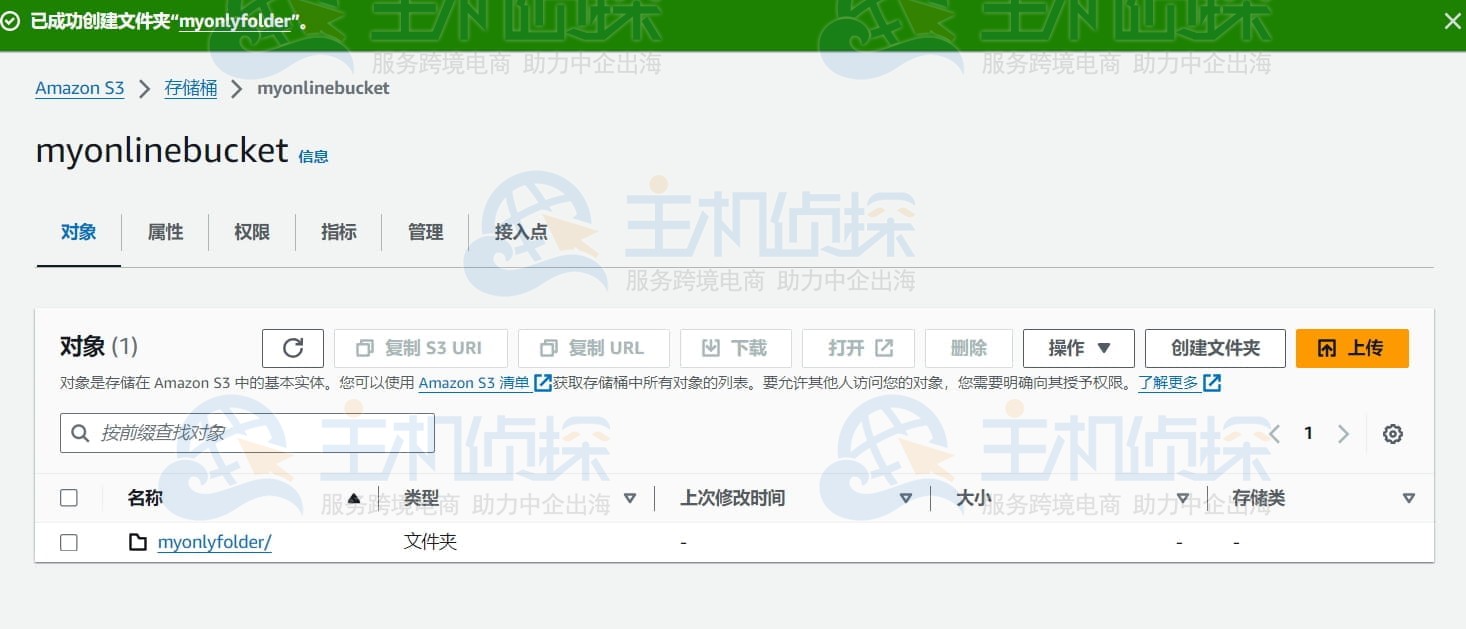Click the copy icon beside 复制 S3 URI
The width and height of the screenshot is (1466, 629).
click(362, 348)
